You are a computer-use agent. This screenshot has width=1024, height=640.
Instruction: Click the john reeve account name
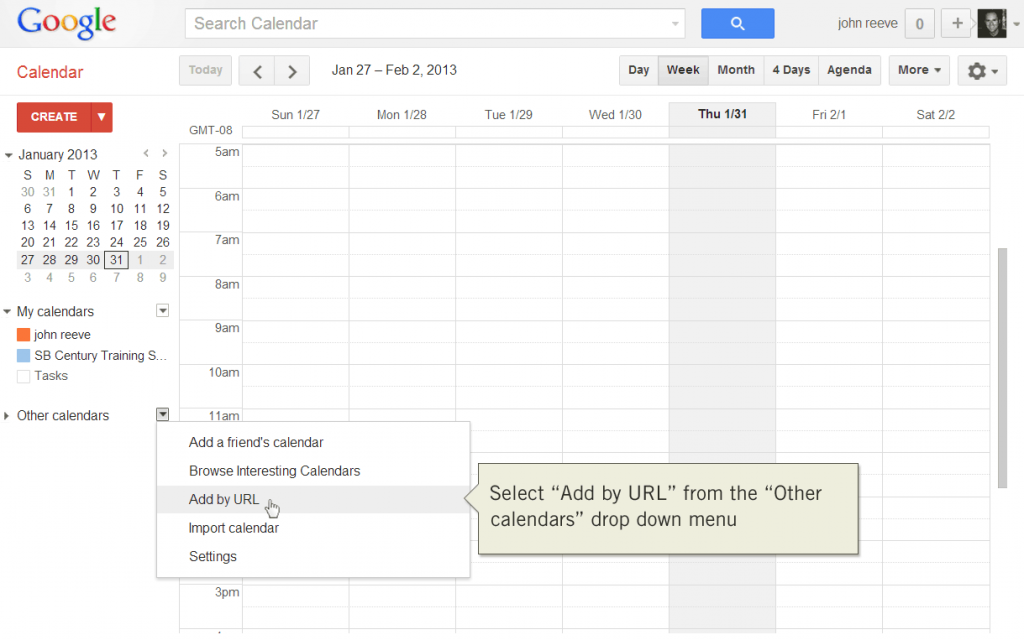[867, 24]
